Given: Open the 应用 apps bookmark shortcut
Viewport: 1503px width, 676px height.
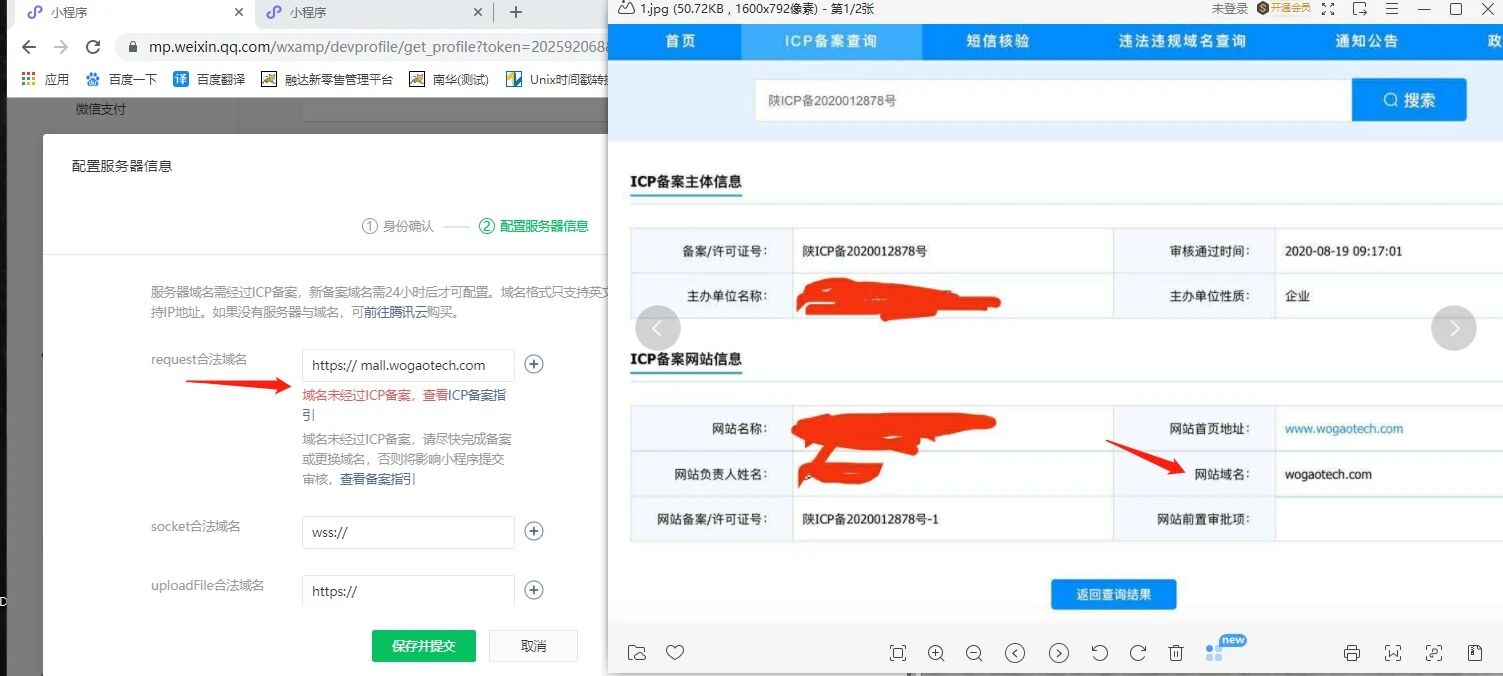Looking at the screenshot, I should pos(46,79).
